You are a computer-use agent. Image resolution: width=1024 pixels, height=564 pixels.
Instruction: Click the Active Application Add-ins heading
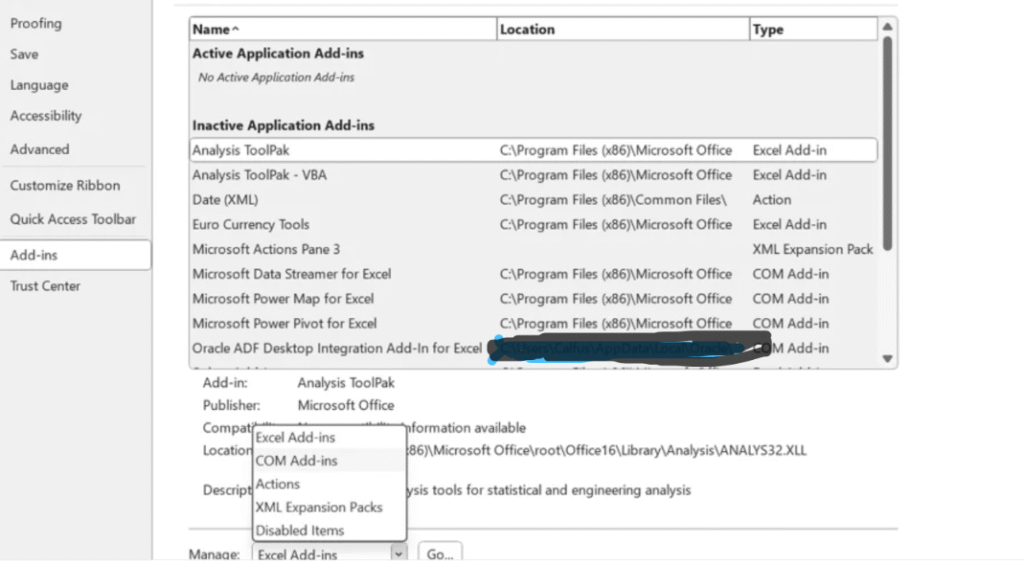[278, 54]
